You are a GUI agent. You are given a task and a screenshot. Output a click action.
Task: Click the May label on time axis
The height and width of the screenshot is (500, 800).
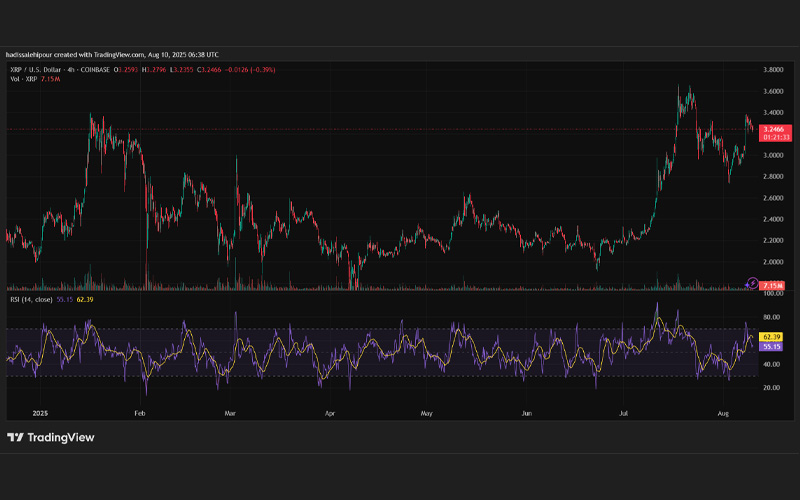[x=427, y=413]
